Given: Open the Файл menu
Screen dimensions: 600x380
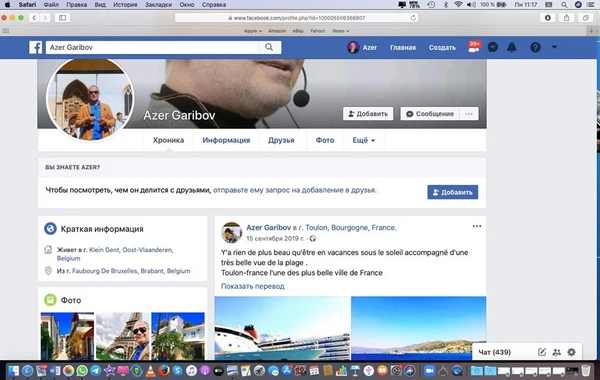Looking at the screenshot, I should click(51, 5).
